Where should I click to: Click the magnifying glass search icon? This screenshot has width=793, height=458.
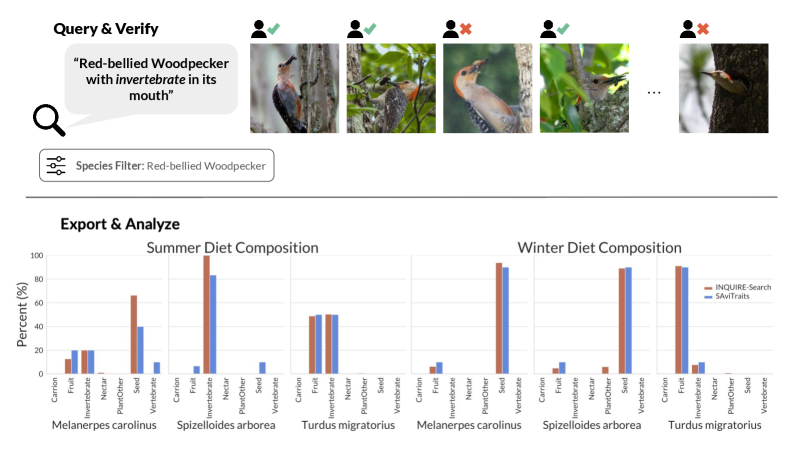49,120
